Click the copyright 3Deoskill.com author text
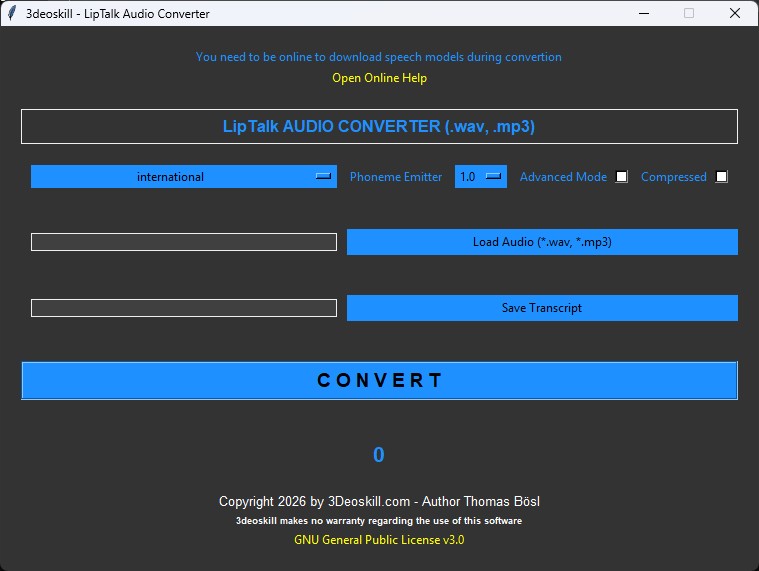Viewport: 759px width, 571px height. coord(379,501)
